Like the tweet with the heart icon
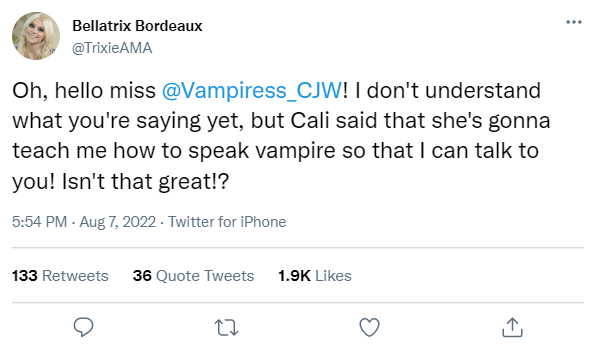The height and width of the screenshot is (364, 596). click(369, 327)
